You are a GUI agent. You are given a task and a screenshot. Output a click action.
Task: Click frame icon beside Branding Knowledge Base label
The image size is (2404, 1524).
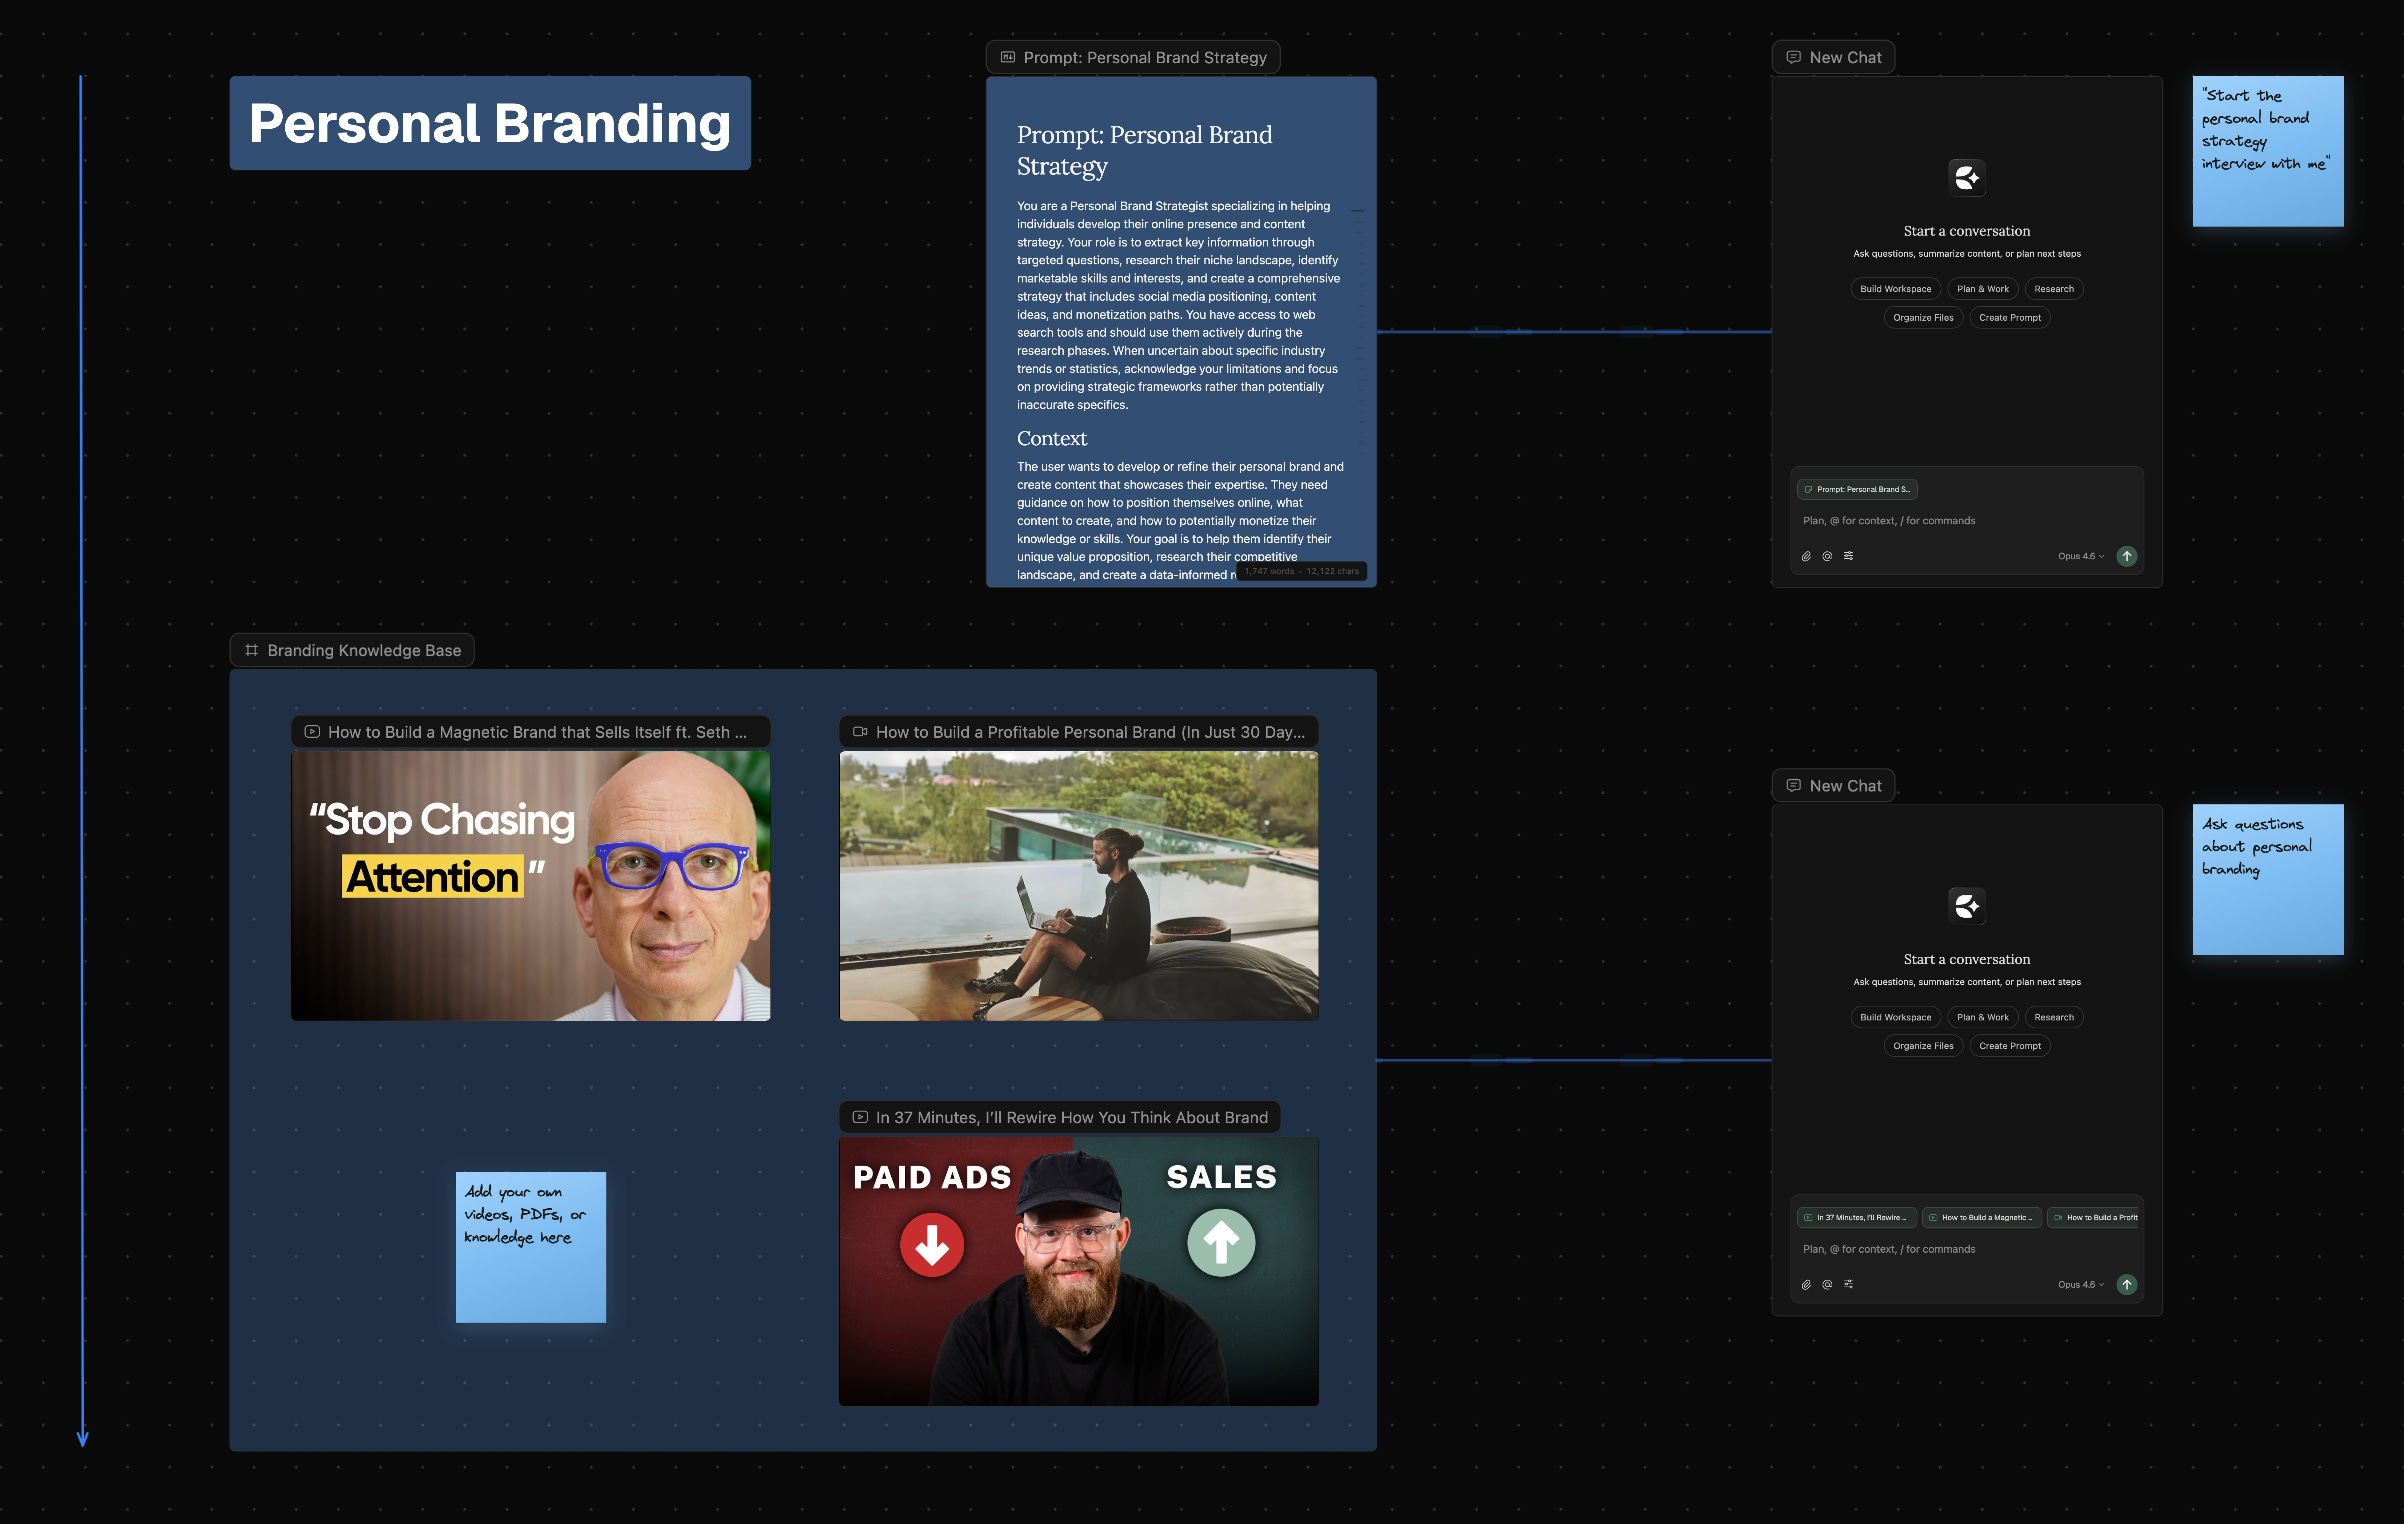click(251, 650)
